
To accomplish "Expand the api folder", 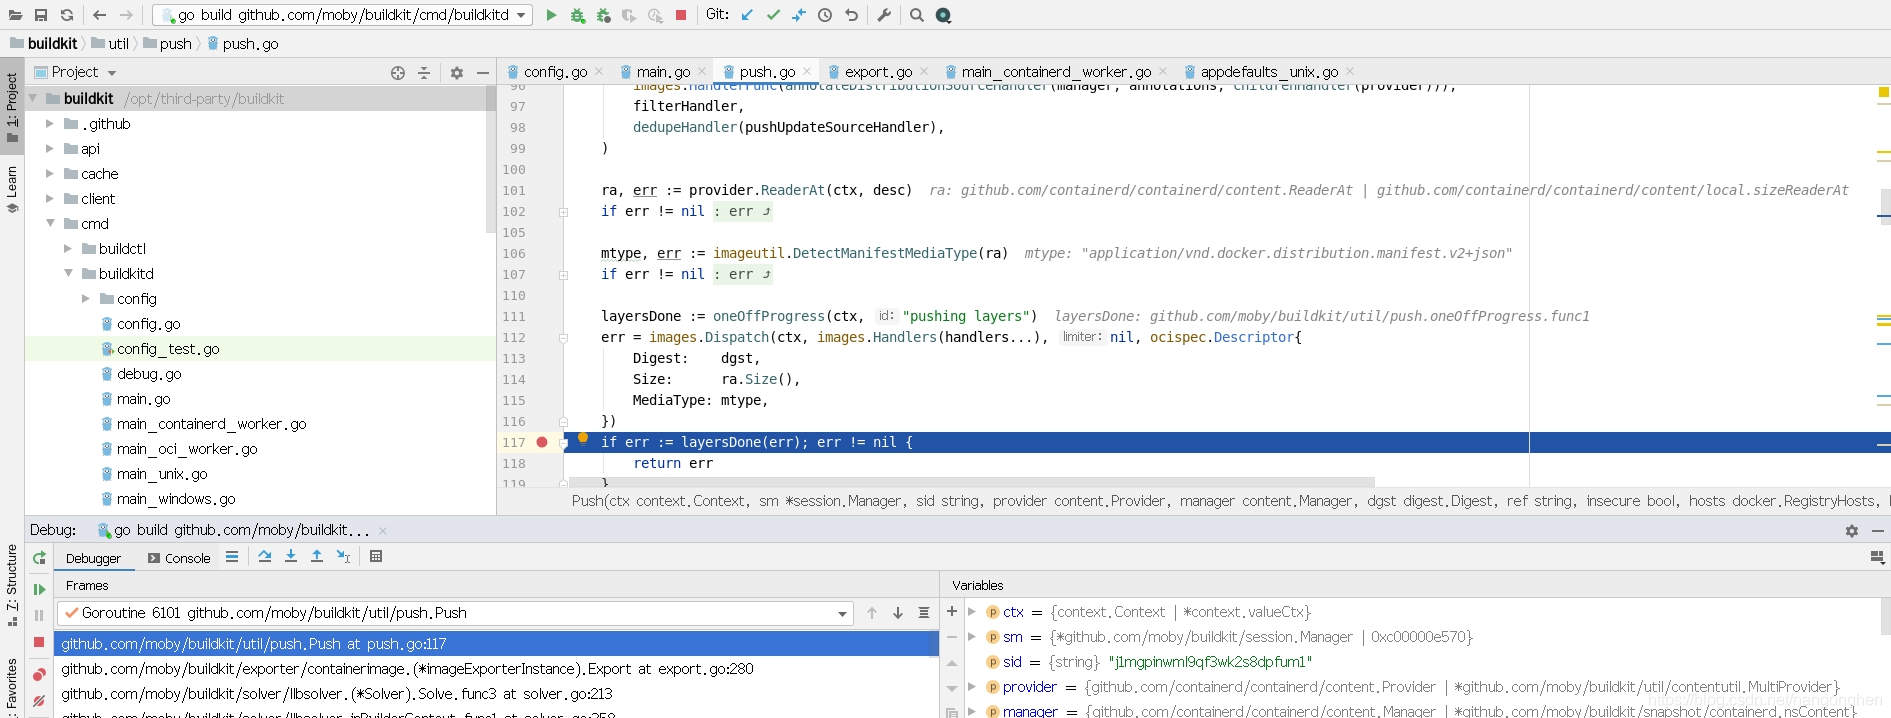I will pos(49,148).
